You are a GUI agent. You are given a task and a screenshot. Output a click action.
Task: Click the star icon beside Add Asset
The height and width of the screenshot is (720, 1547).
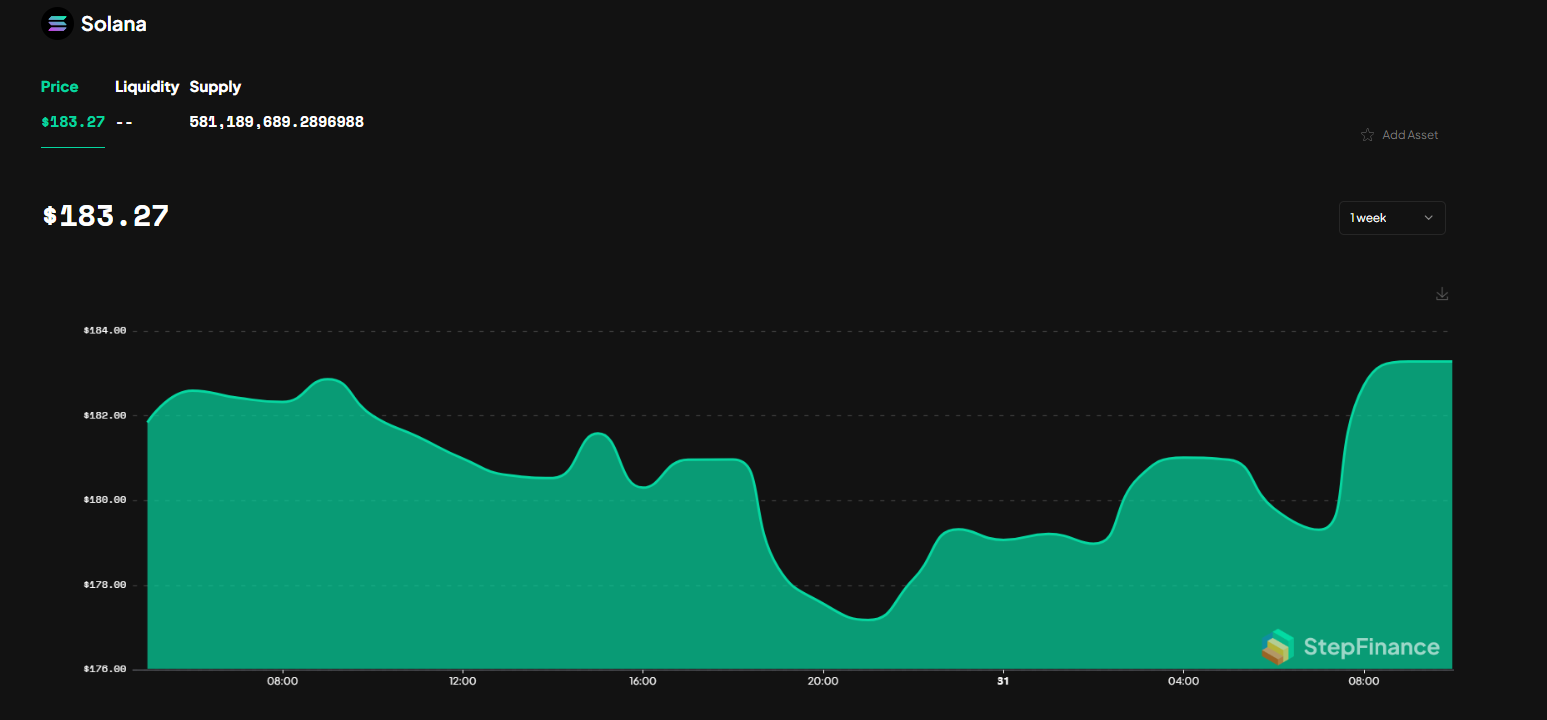coord(1367,135)
